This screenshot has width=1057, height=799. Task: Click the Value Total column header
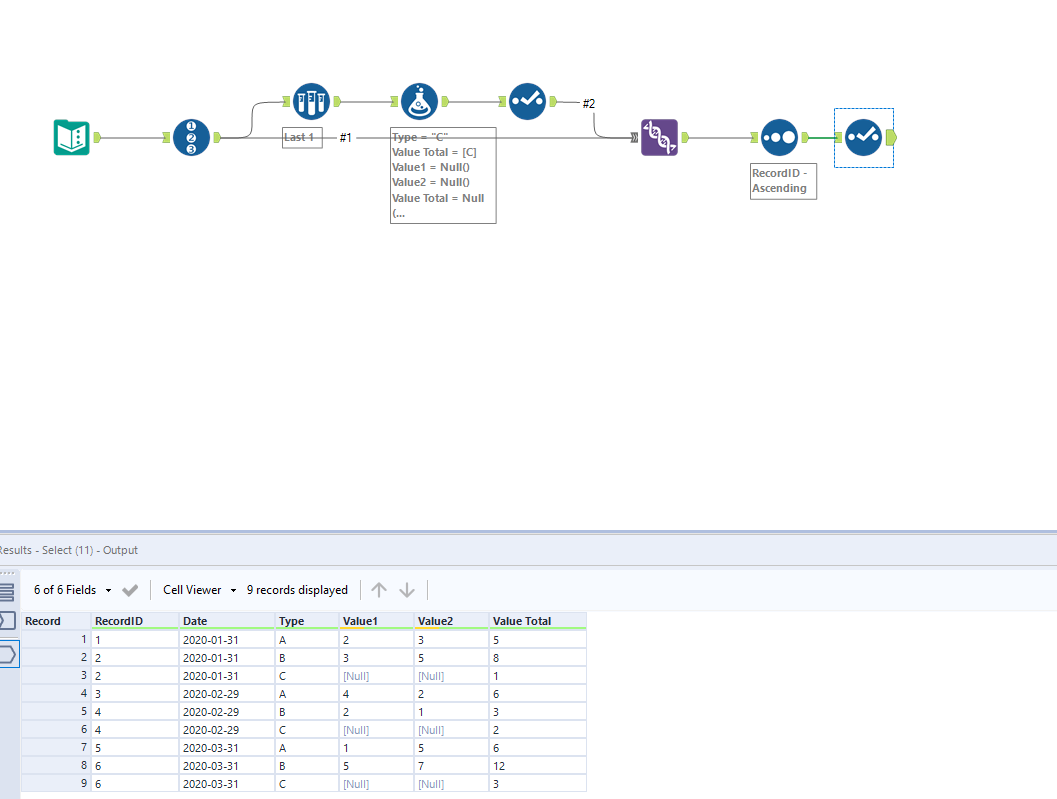[x=522, y=621]
